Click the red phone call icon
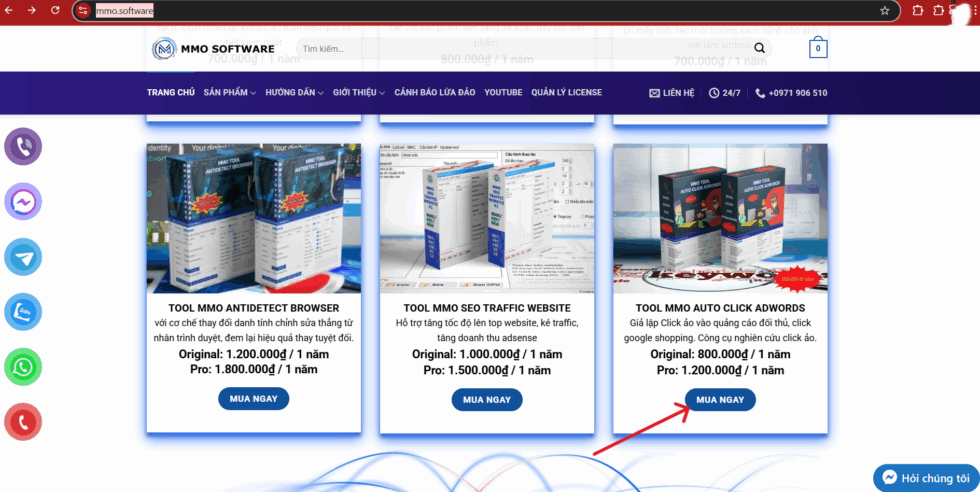The height and width of the screenshot is (492, 980). (23, 422)
